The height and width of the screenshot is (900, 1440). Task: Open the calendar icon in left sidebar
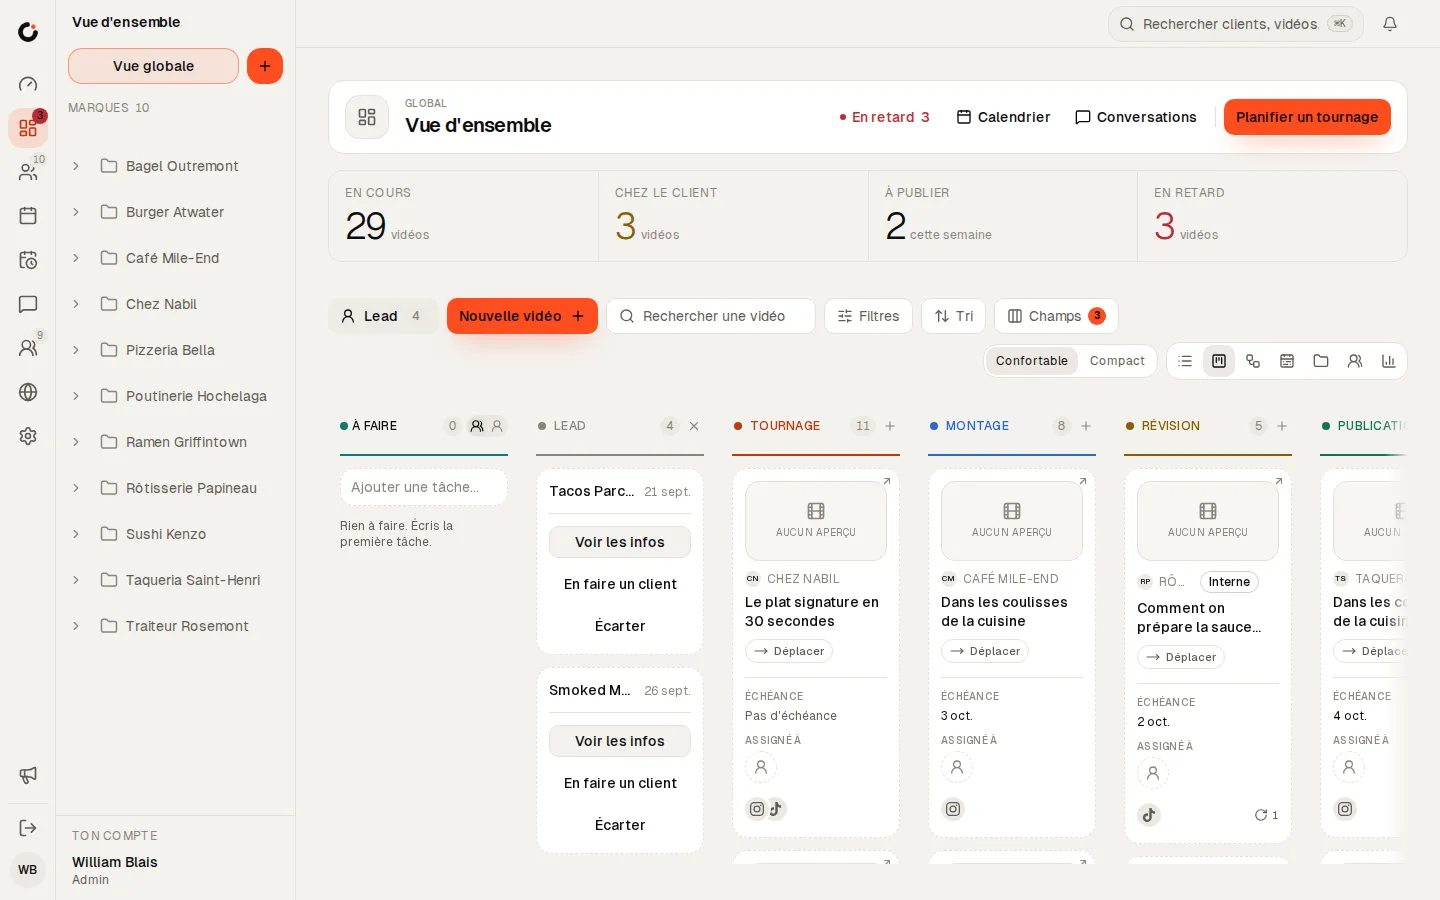[x=28, y=216]
